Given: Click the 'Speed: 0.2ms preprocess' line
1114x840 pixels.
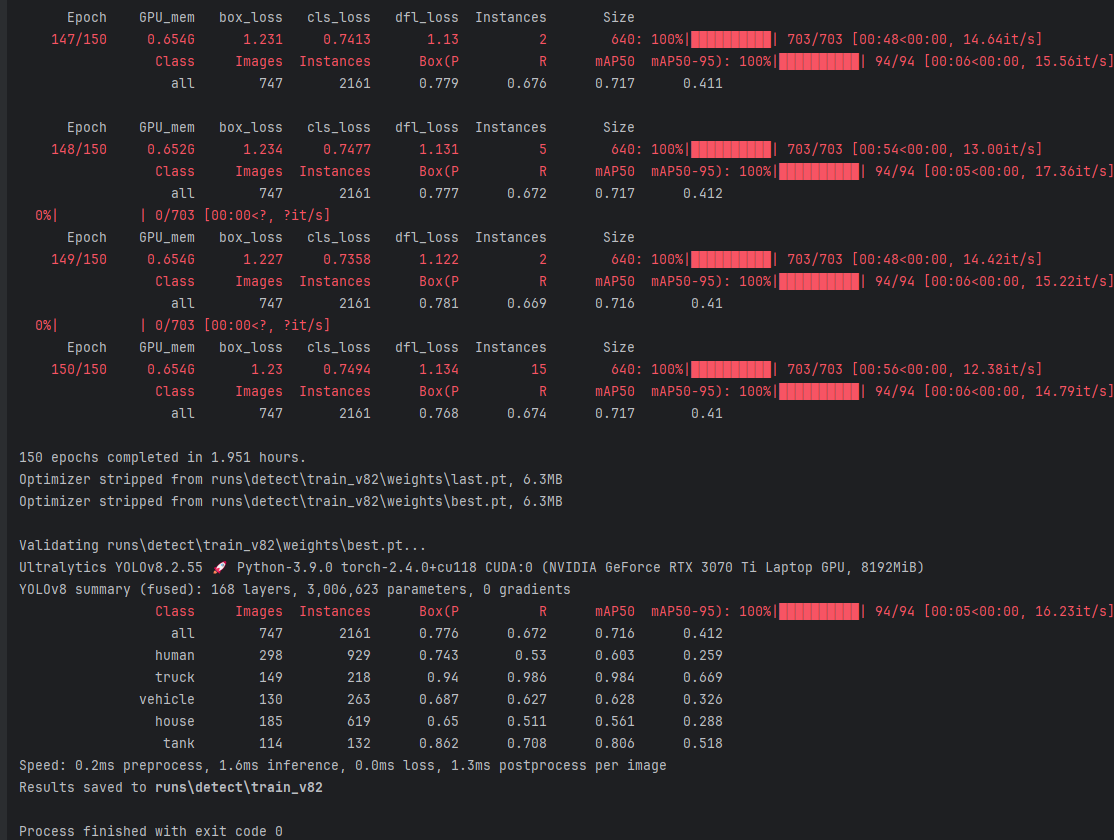Looking at the screenshot, I should (342, 765).
